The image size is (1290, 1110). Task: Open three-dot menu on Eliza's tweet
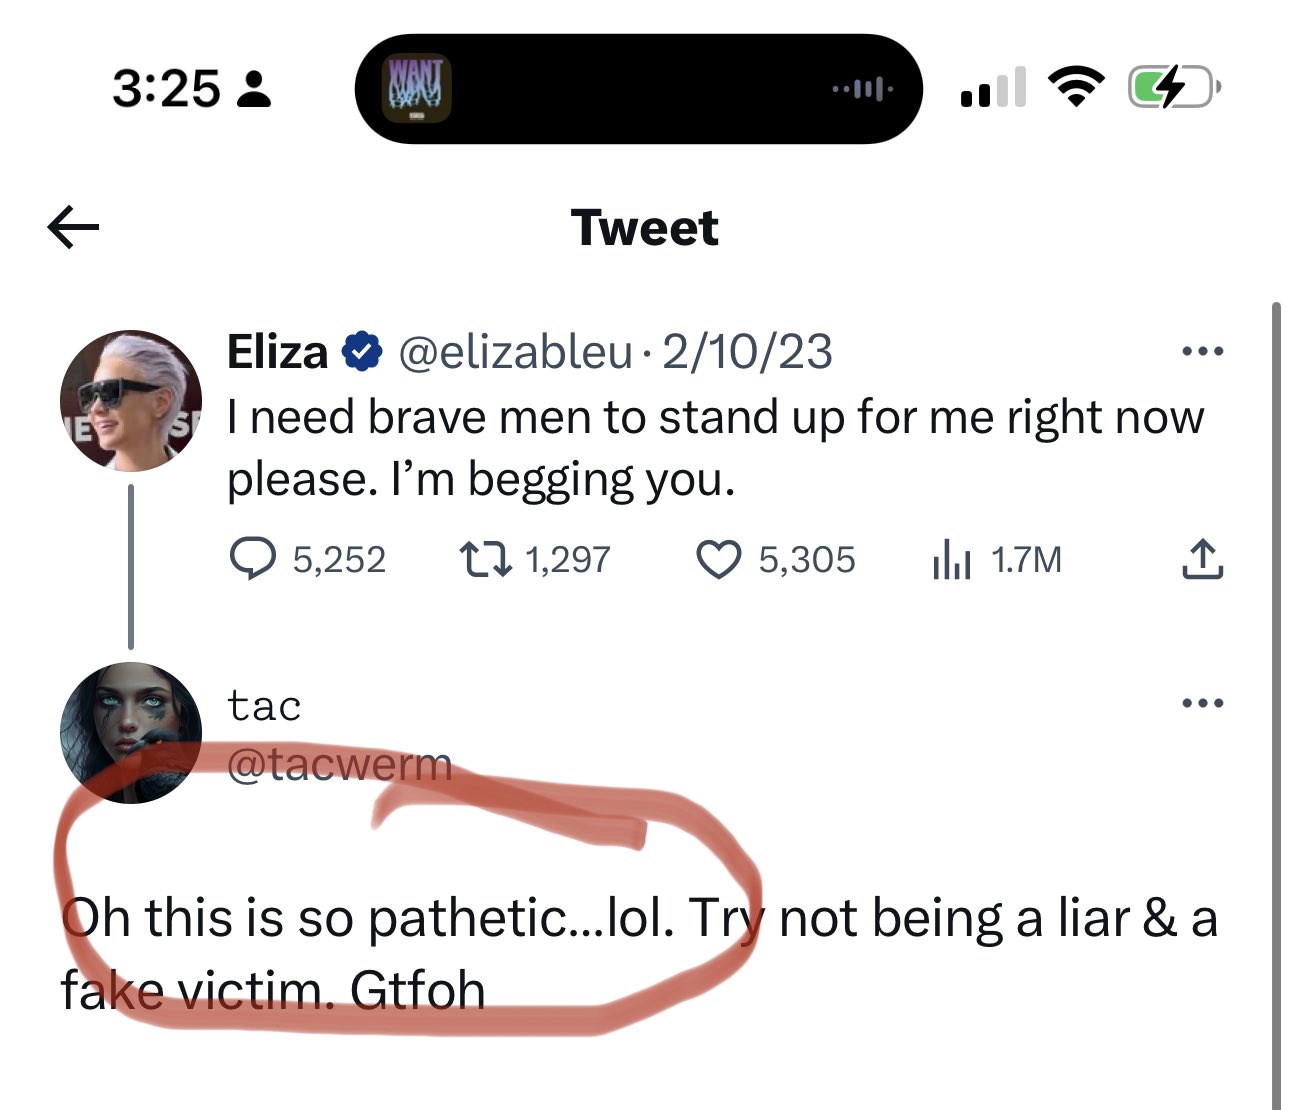coord(1201,352)
